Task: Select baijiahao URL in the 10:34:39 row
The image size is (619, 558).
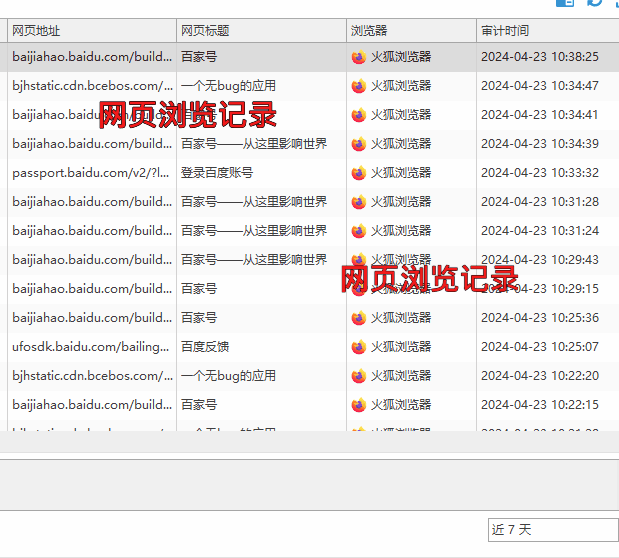Action: [92, 144]
